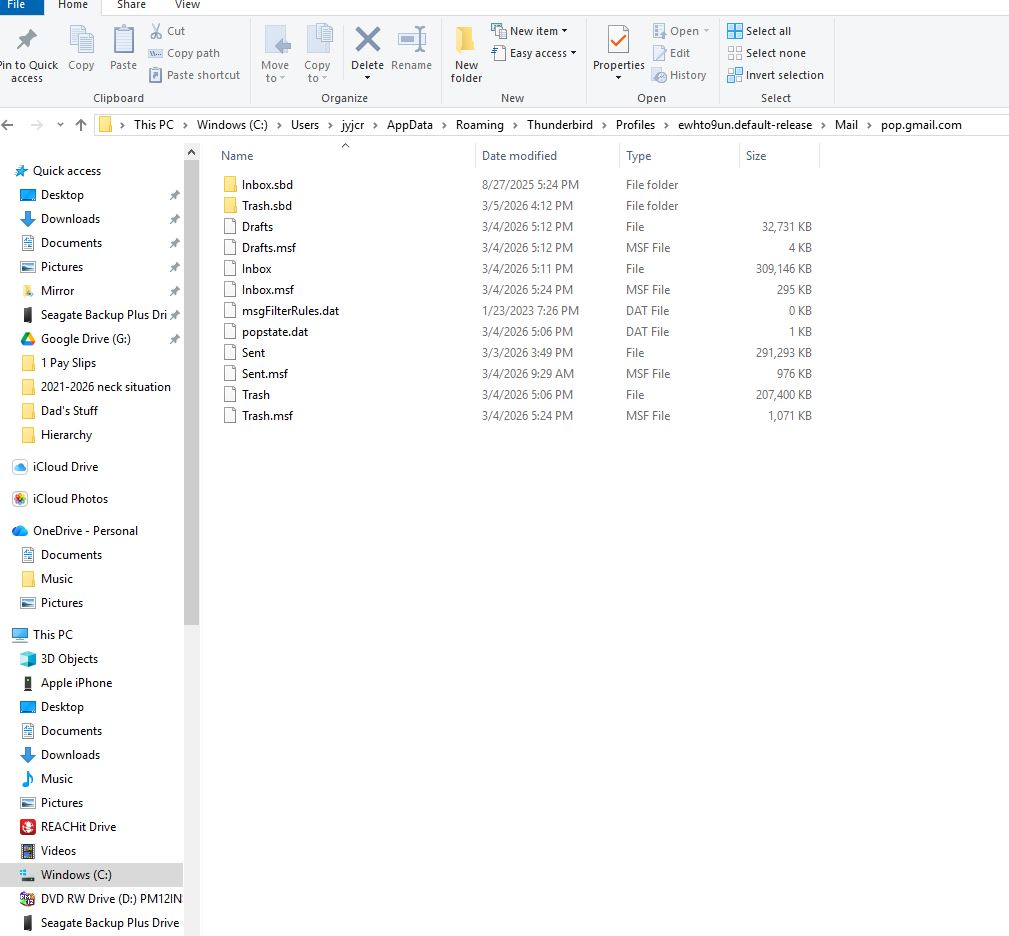The height and width of the screenshot is (936, 1009).
Task: Open Google Drive (G:) in Quick access
Action: pyautogui.click(x=86, y=339)
